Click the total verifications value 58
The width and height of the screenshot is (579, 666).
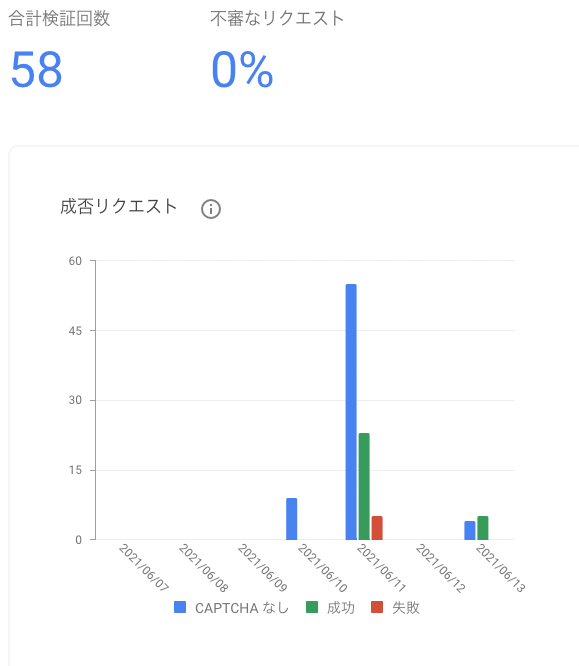[x=37, y=70]
